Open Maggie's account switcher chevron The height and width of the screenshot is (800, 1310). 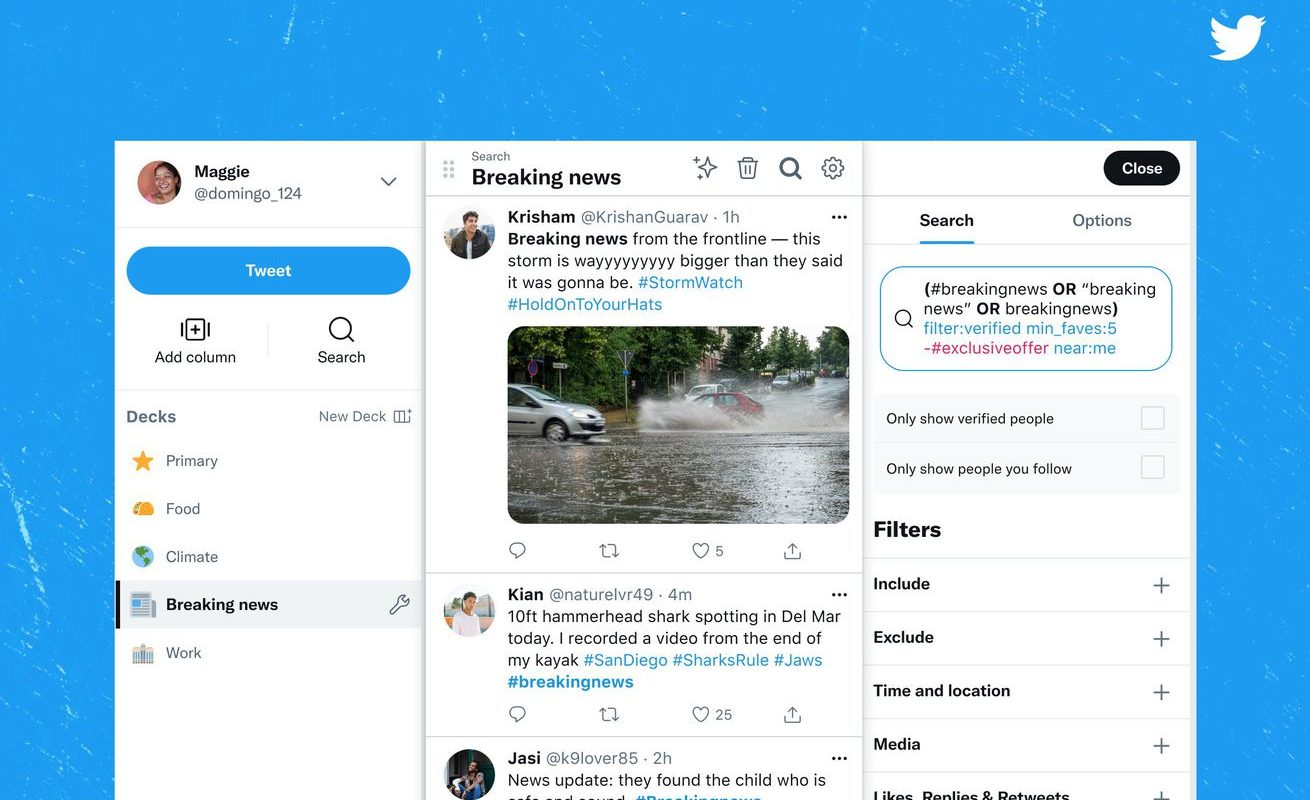[389, 182]
